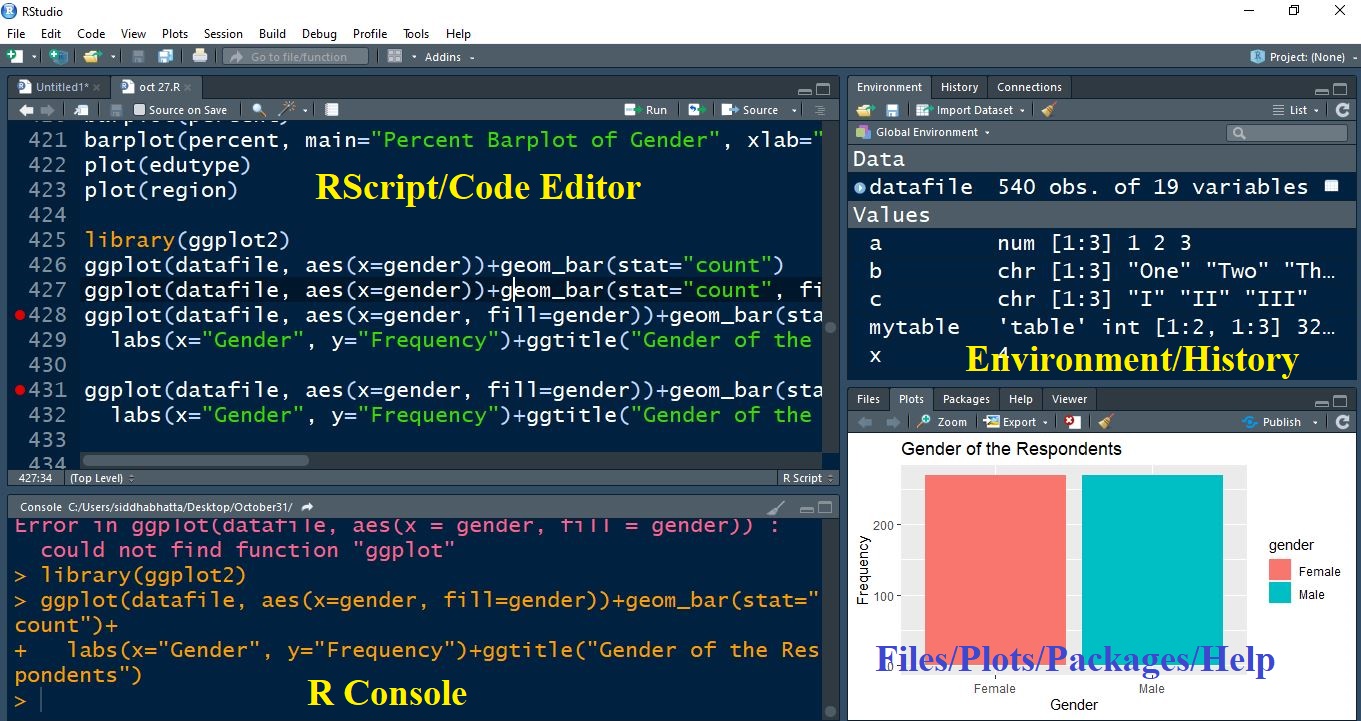Click the workspace panes grid icon
Viewport: 1361px width, 721px height.
(x=395, y=57)
